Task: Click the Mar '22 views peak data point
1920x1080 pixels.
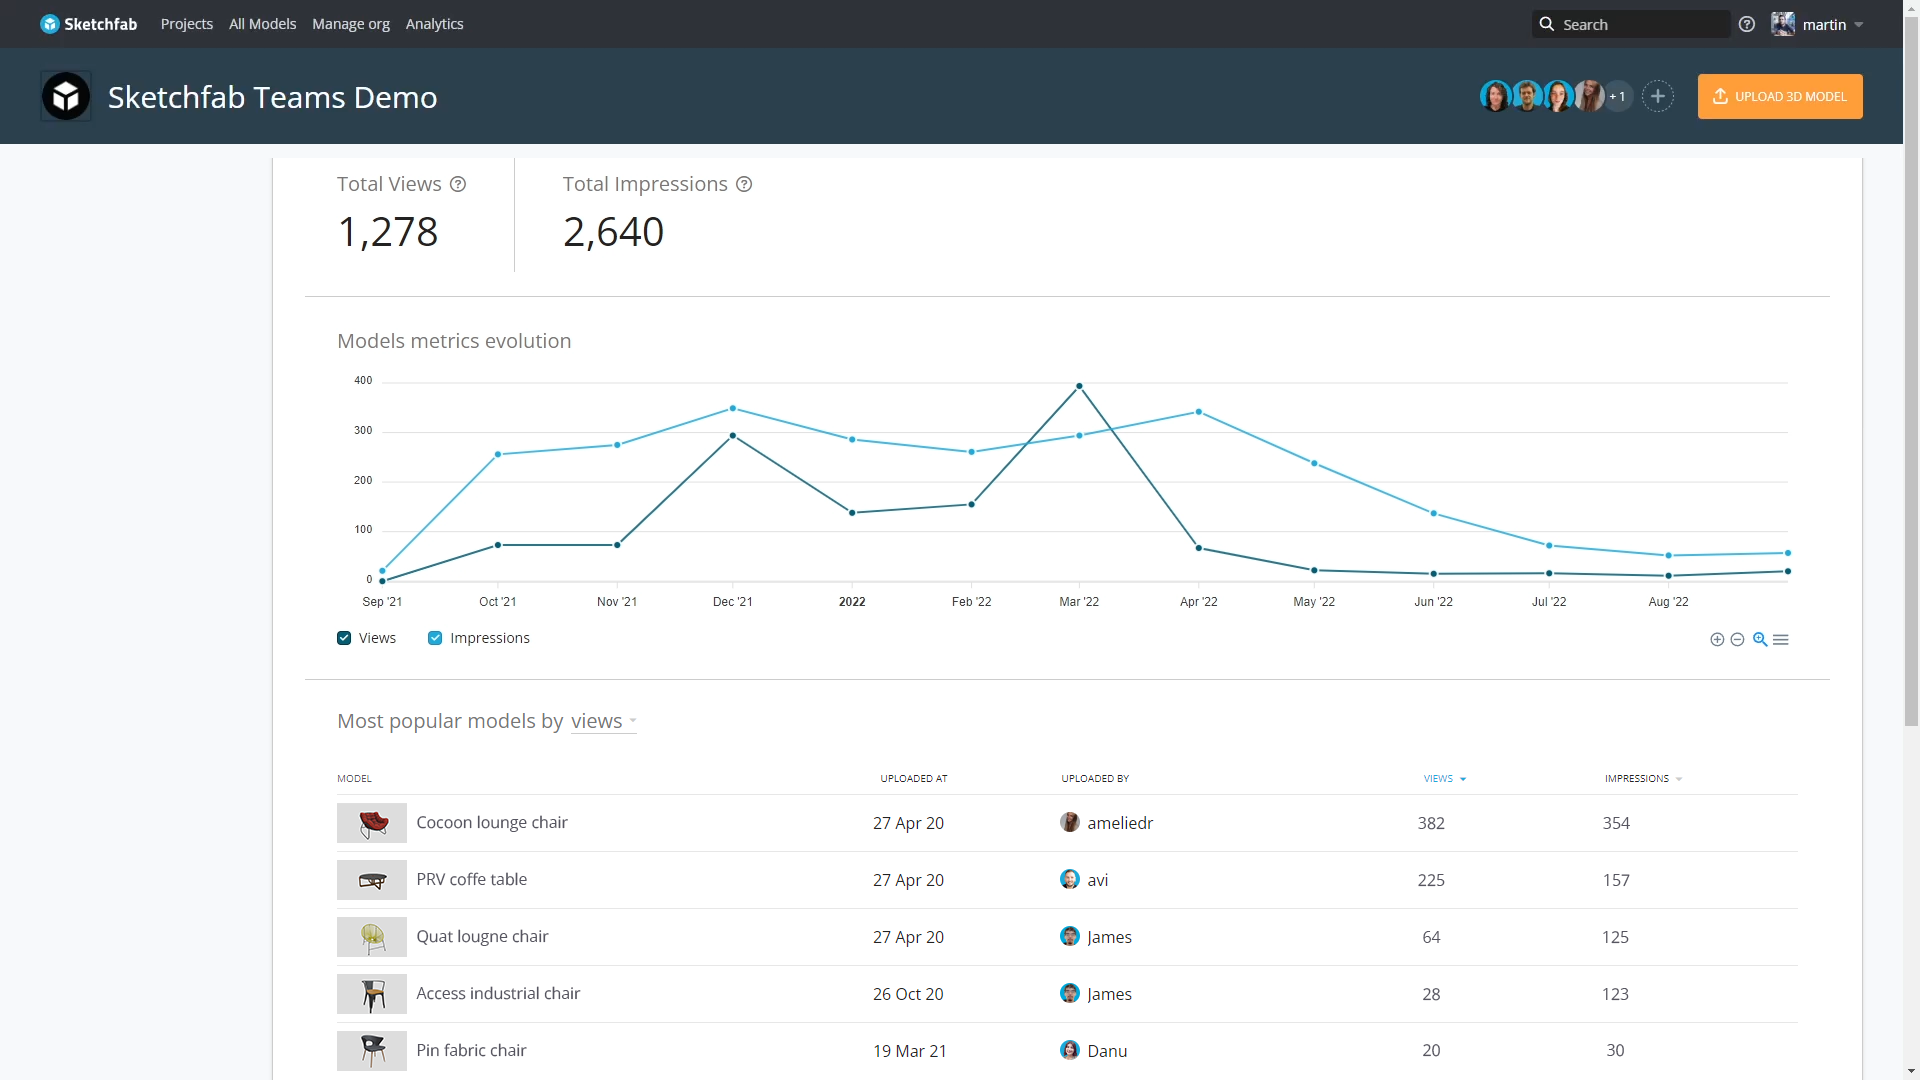Action: tap(1079, 386)
